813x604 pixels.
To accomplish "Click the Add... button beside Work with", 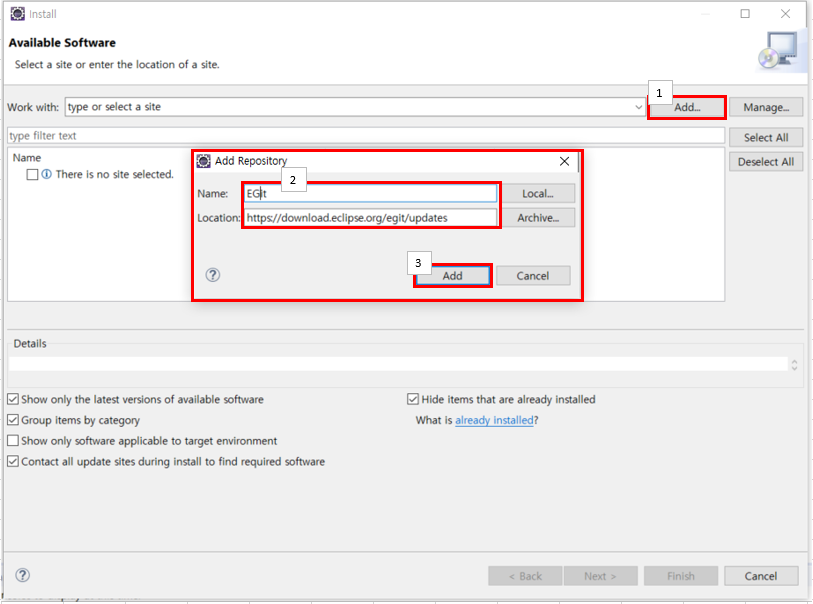I will click(x=687, y=107).
